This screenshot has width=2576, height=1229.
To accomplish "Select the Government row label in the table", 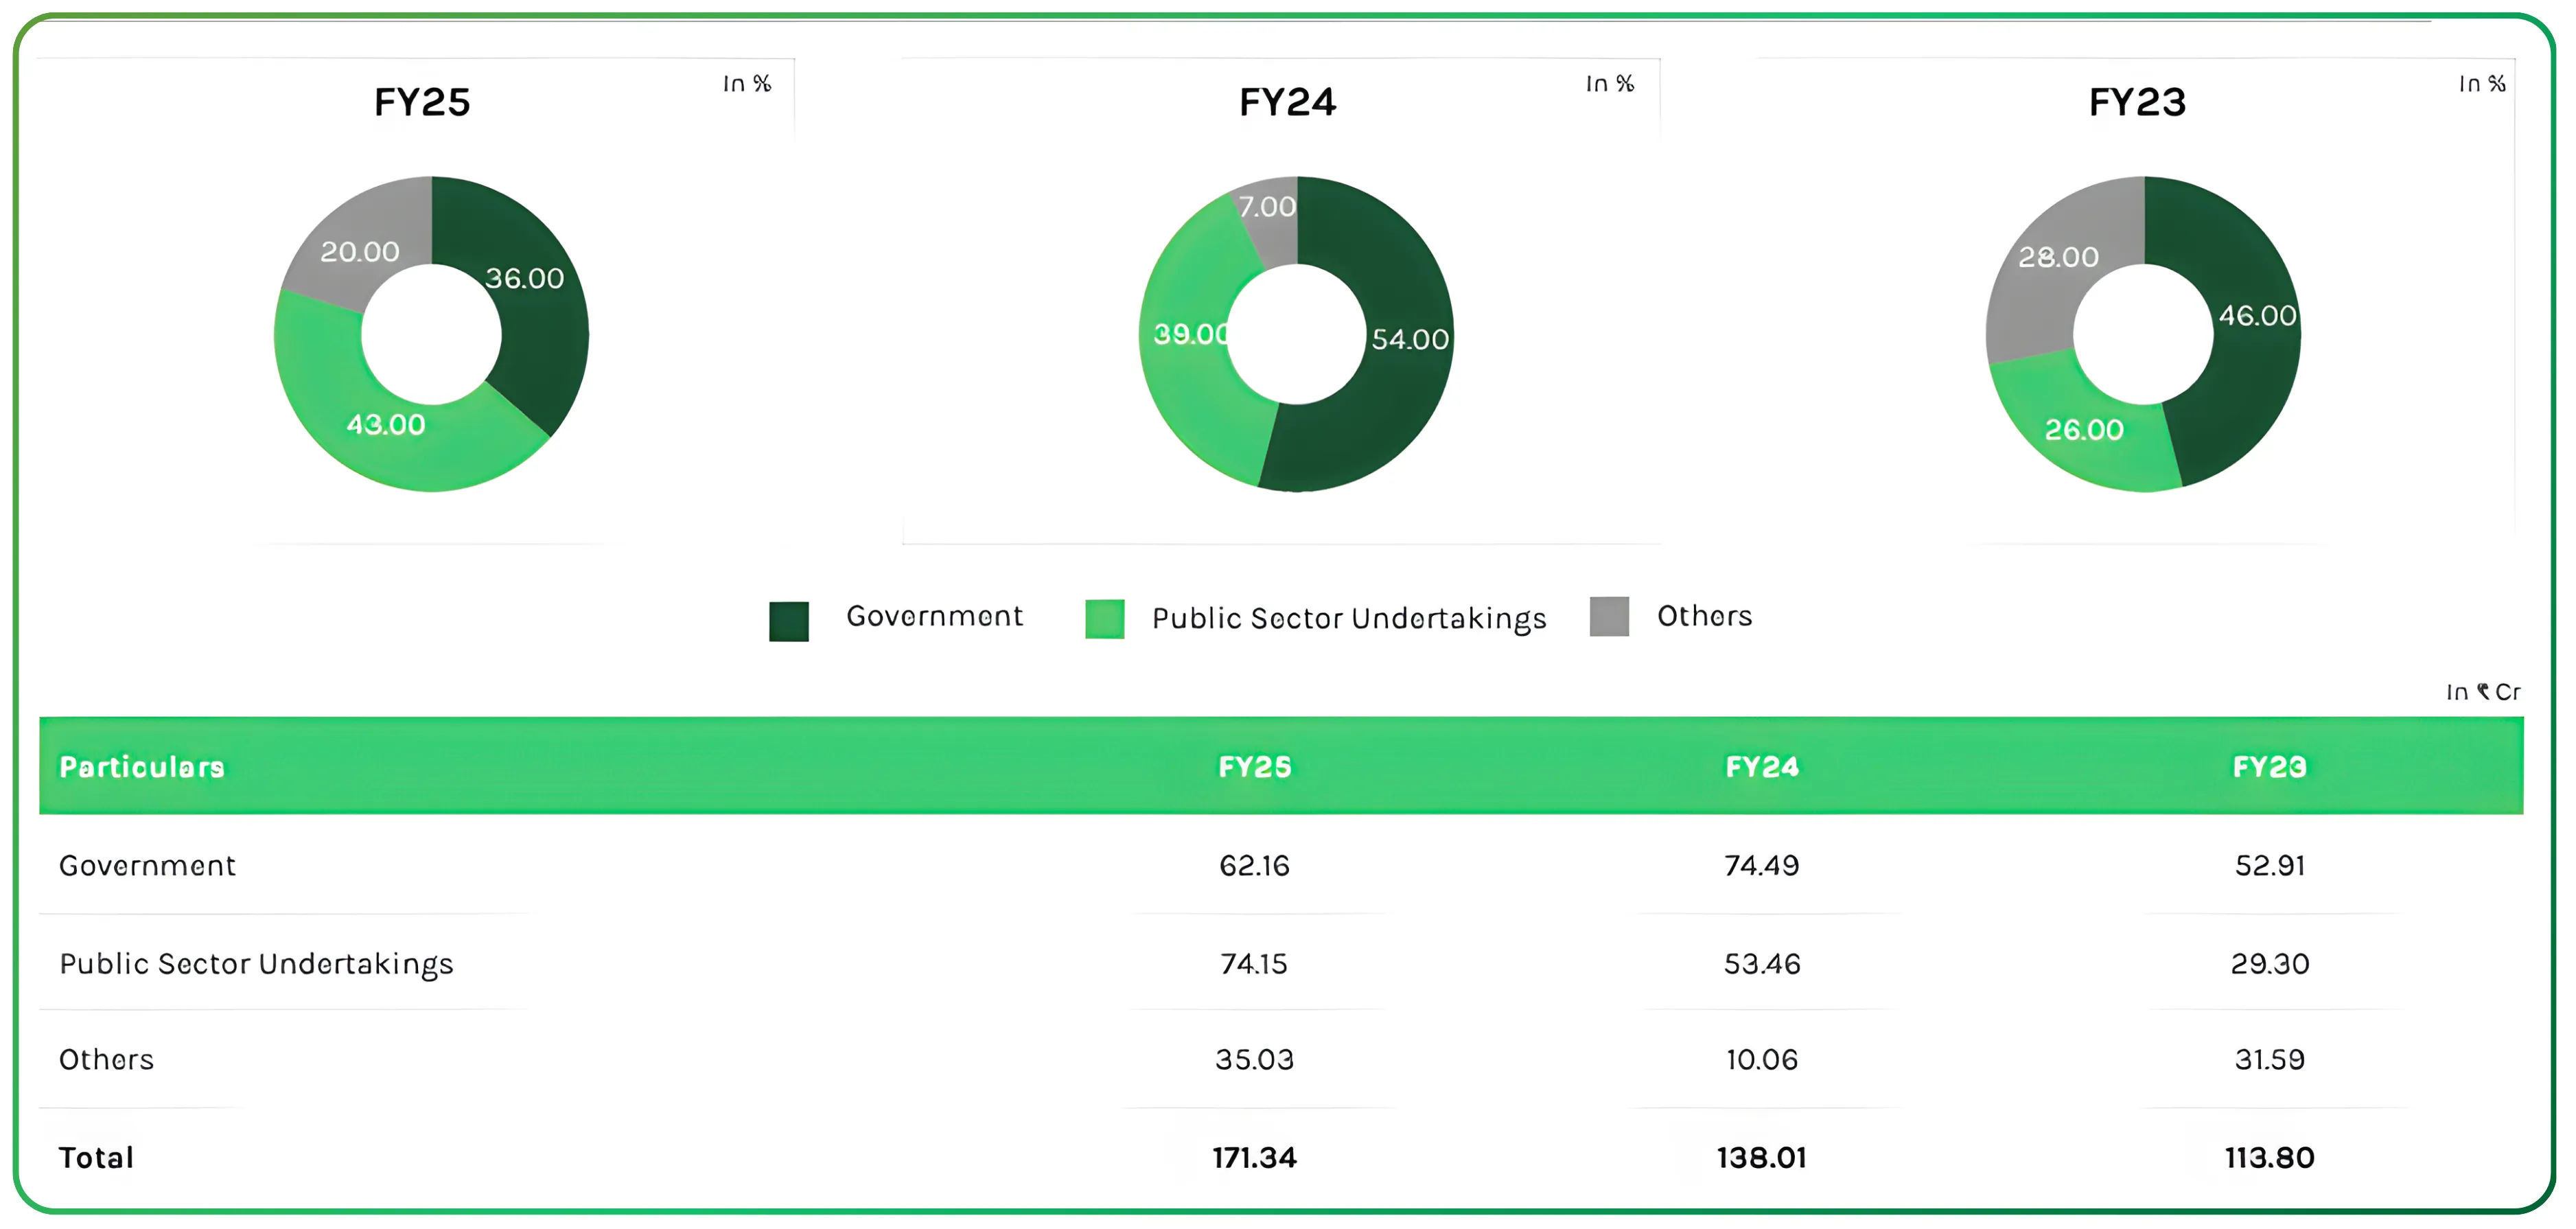I will 147,865.
